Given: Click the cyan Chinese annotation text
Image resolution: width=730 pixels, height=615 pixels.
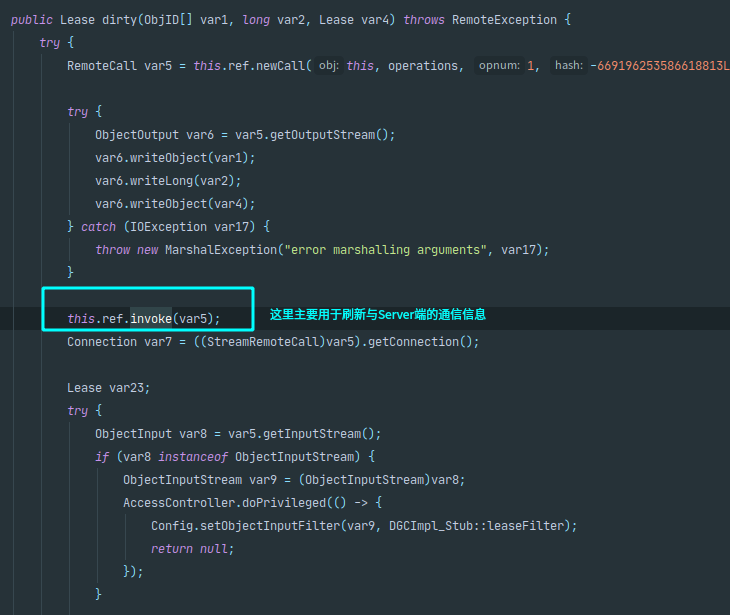Looking at the screenshot, I should coord(378,315).
